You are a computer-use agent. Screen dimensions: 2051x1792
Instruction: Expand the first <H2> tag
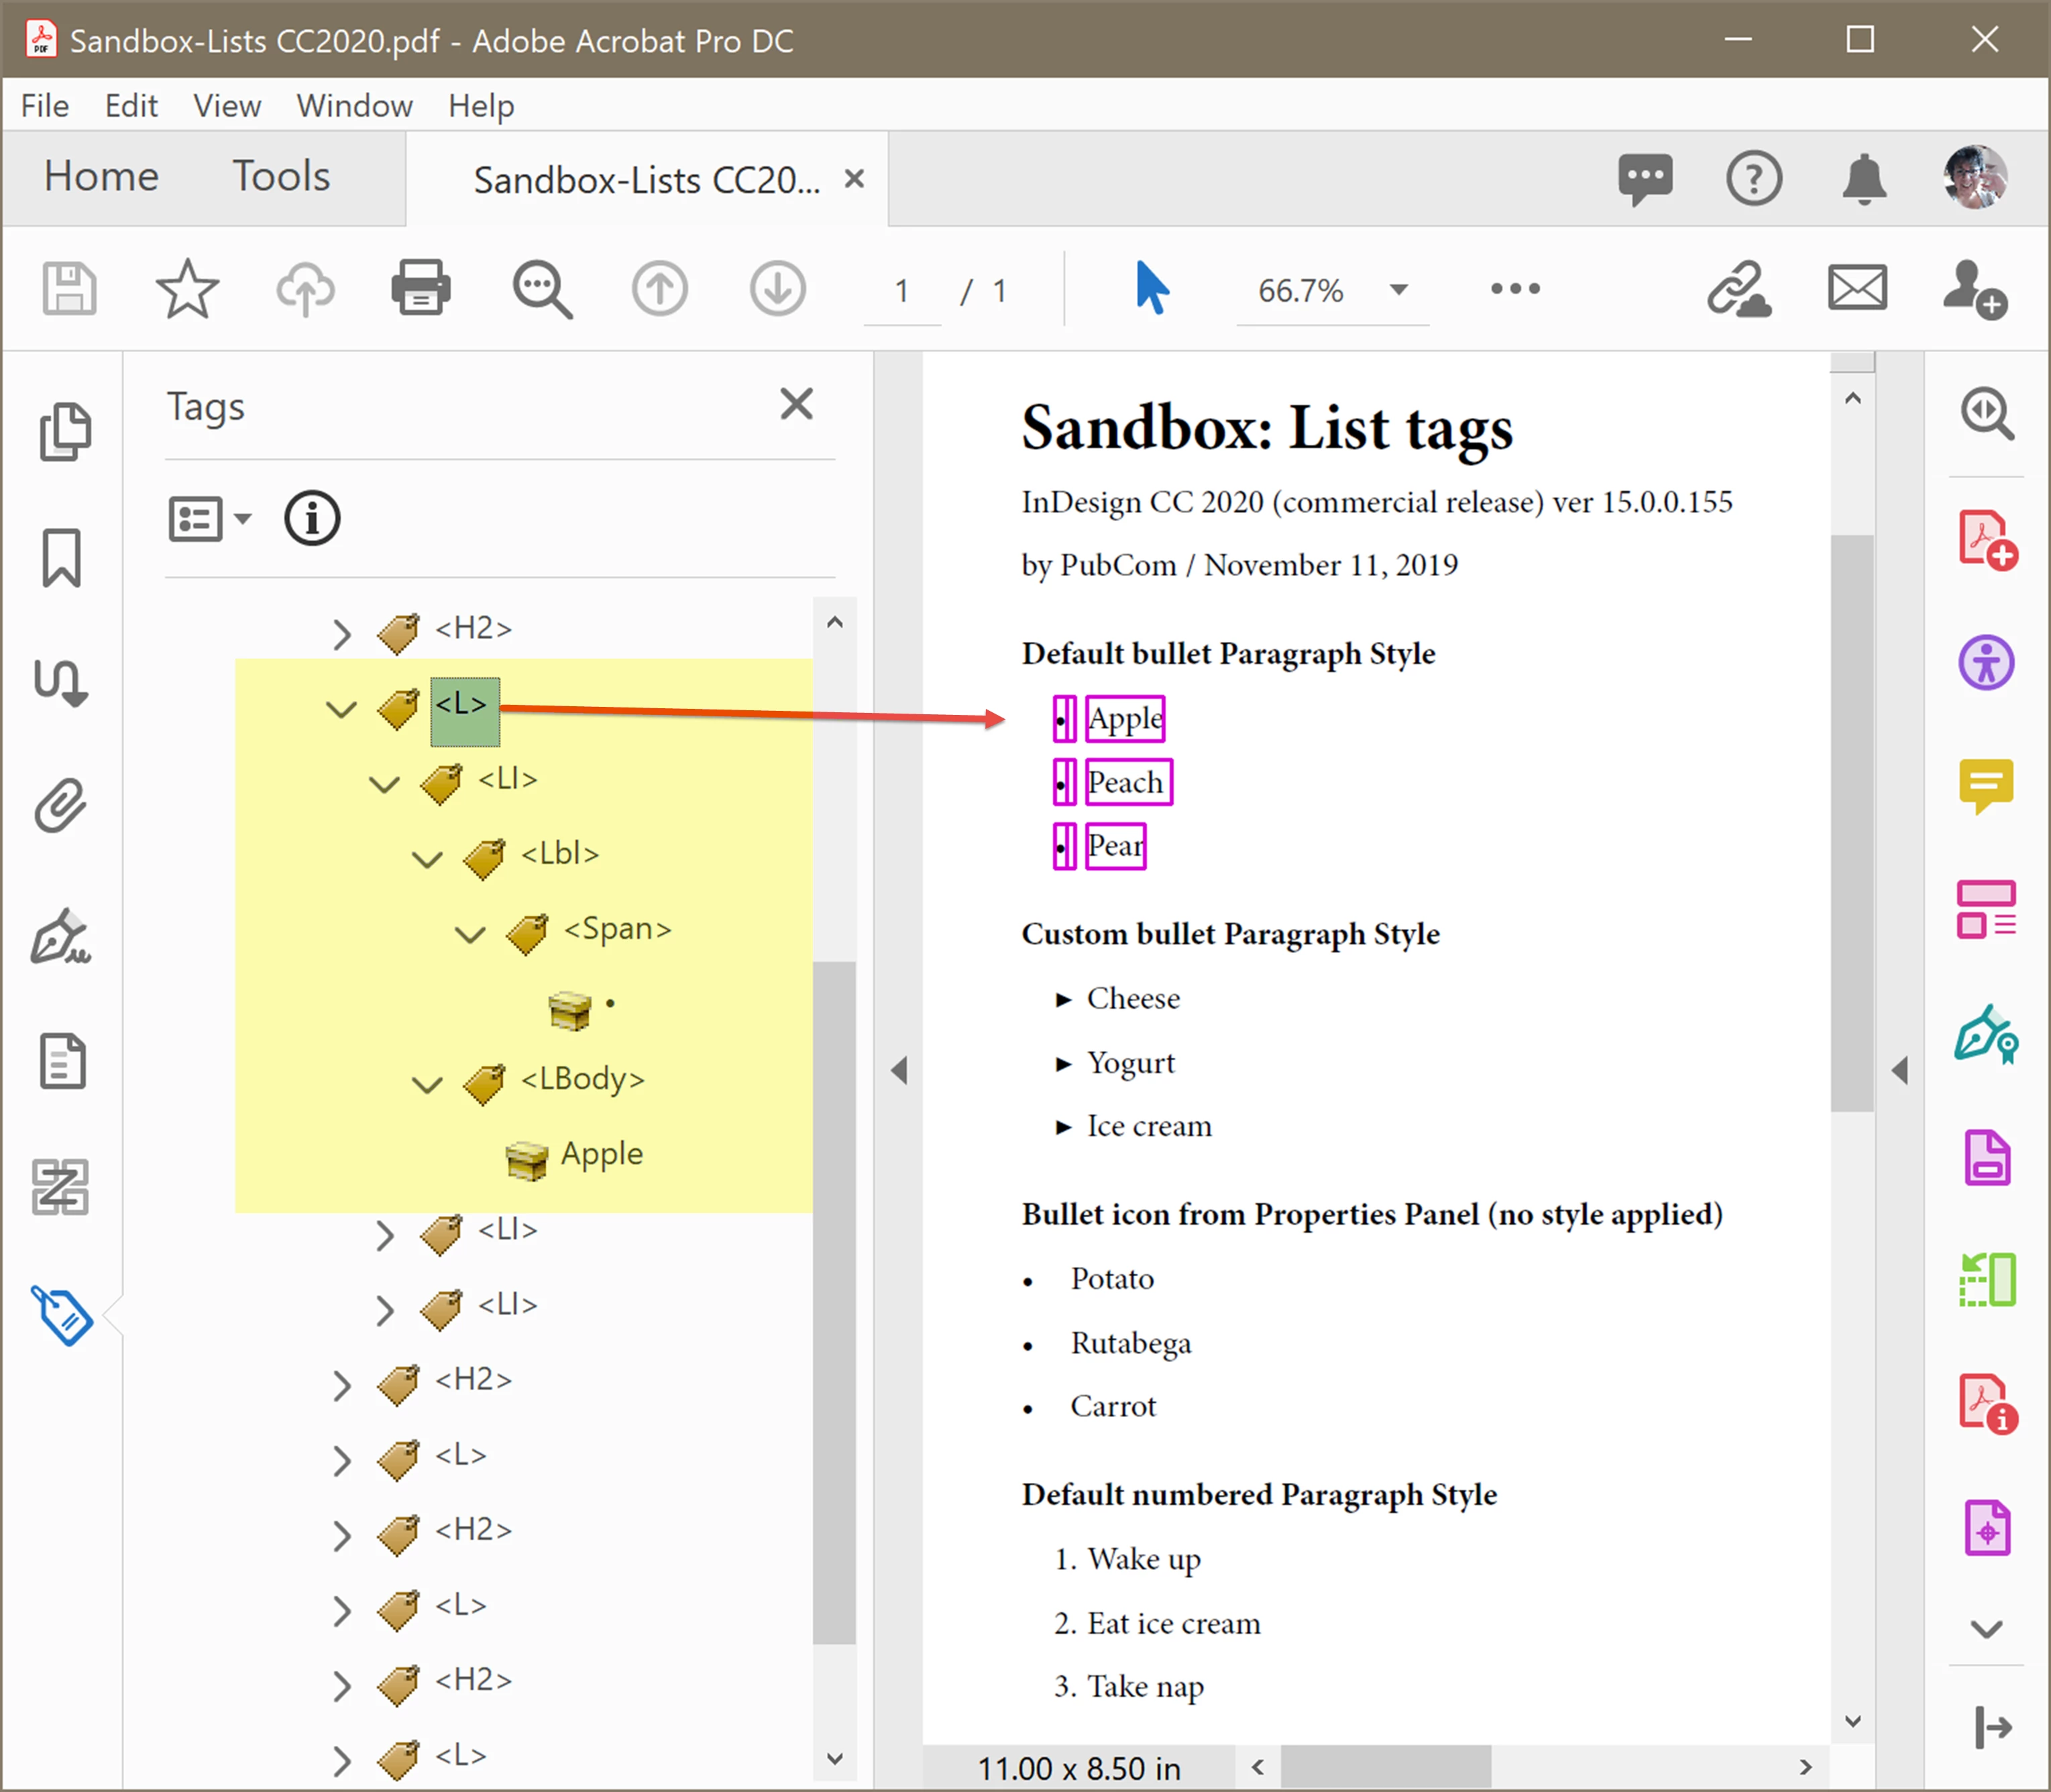tap(342, 634)
